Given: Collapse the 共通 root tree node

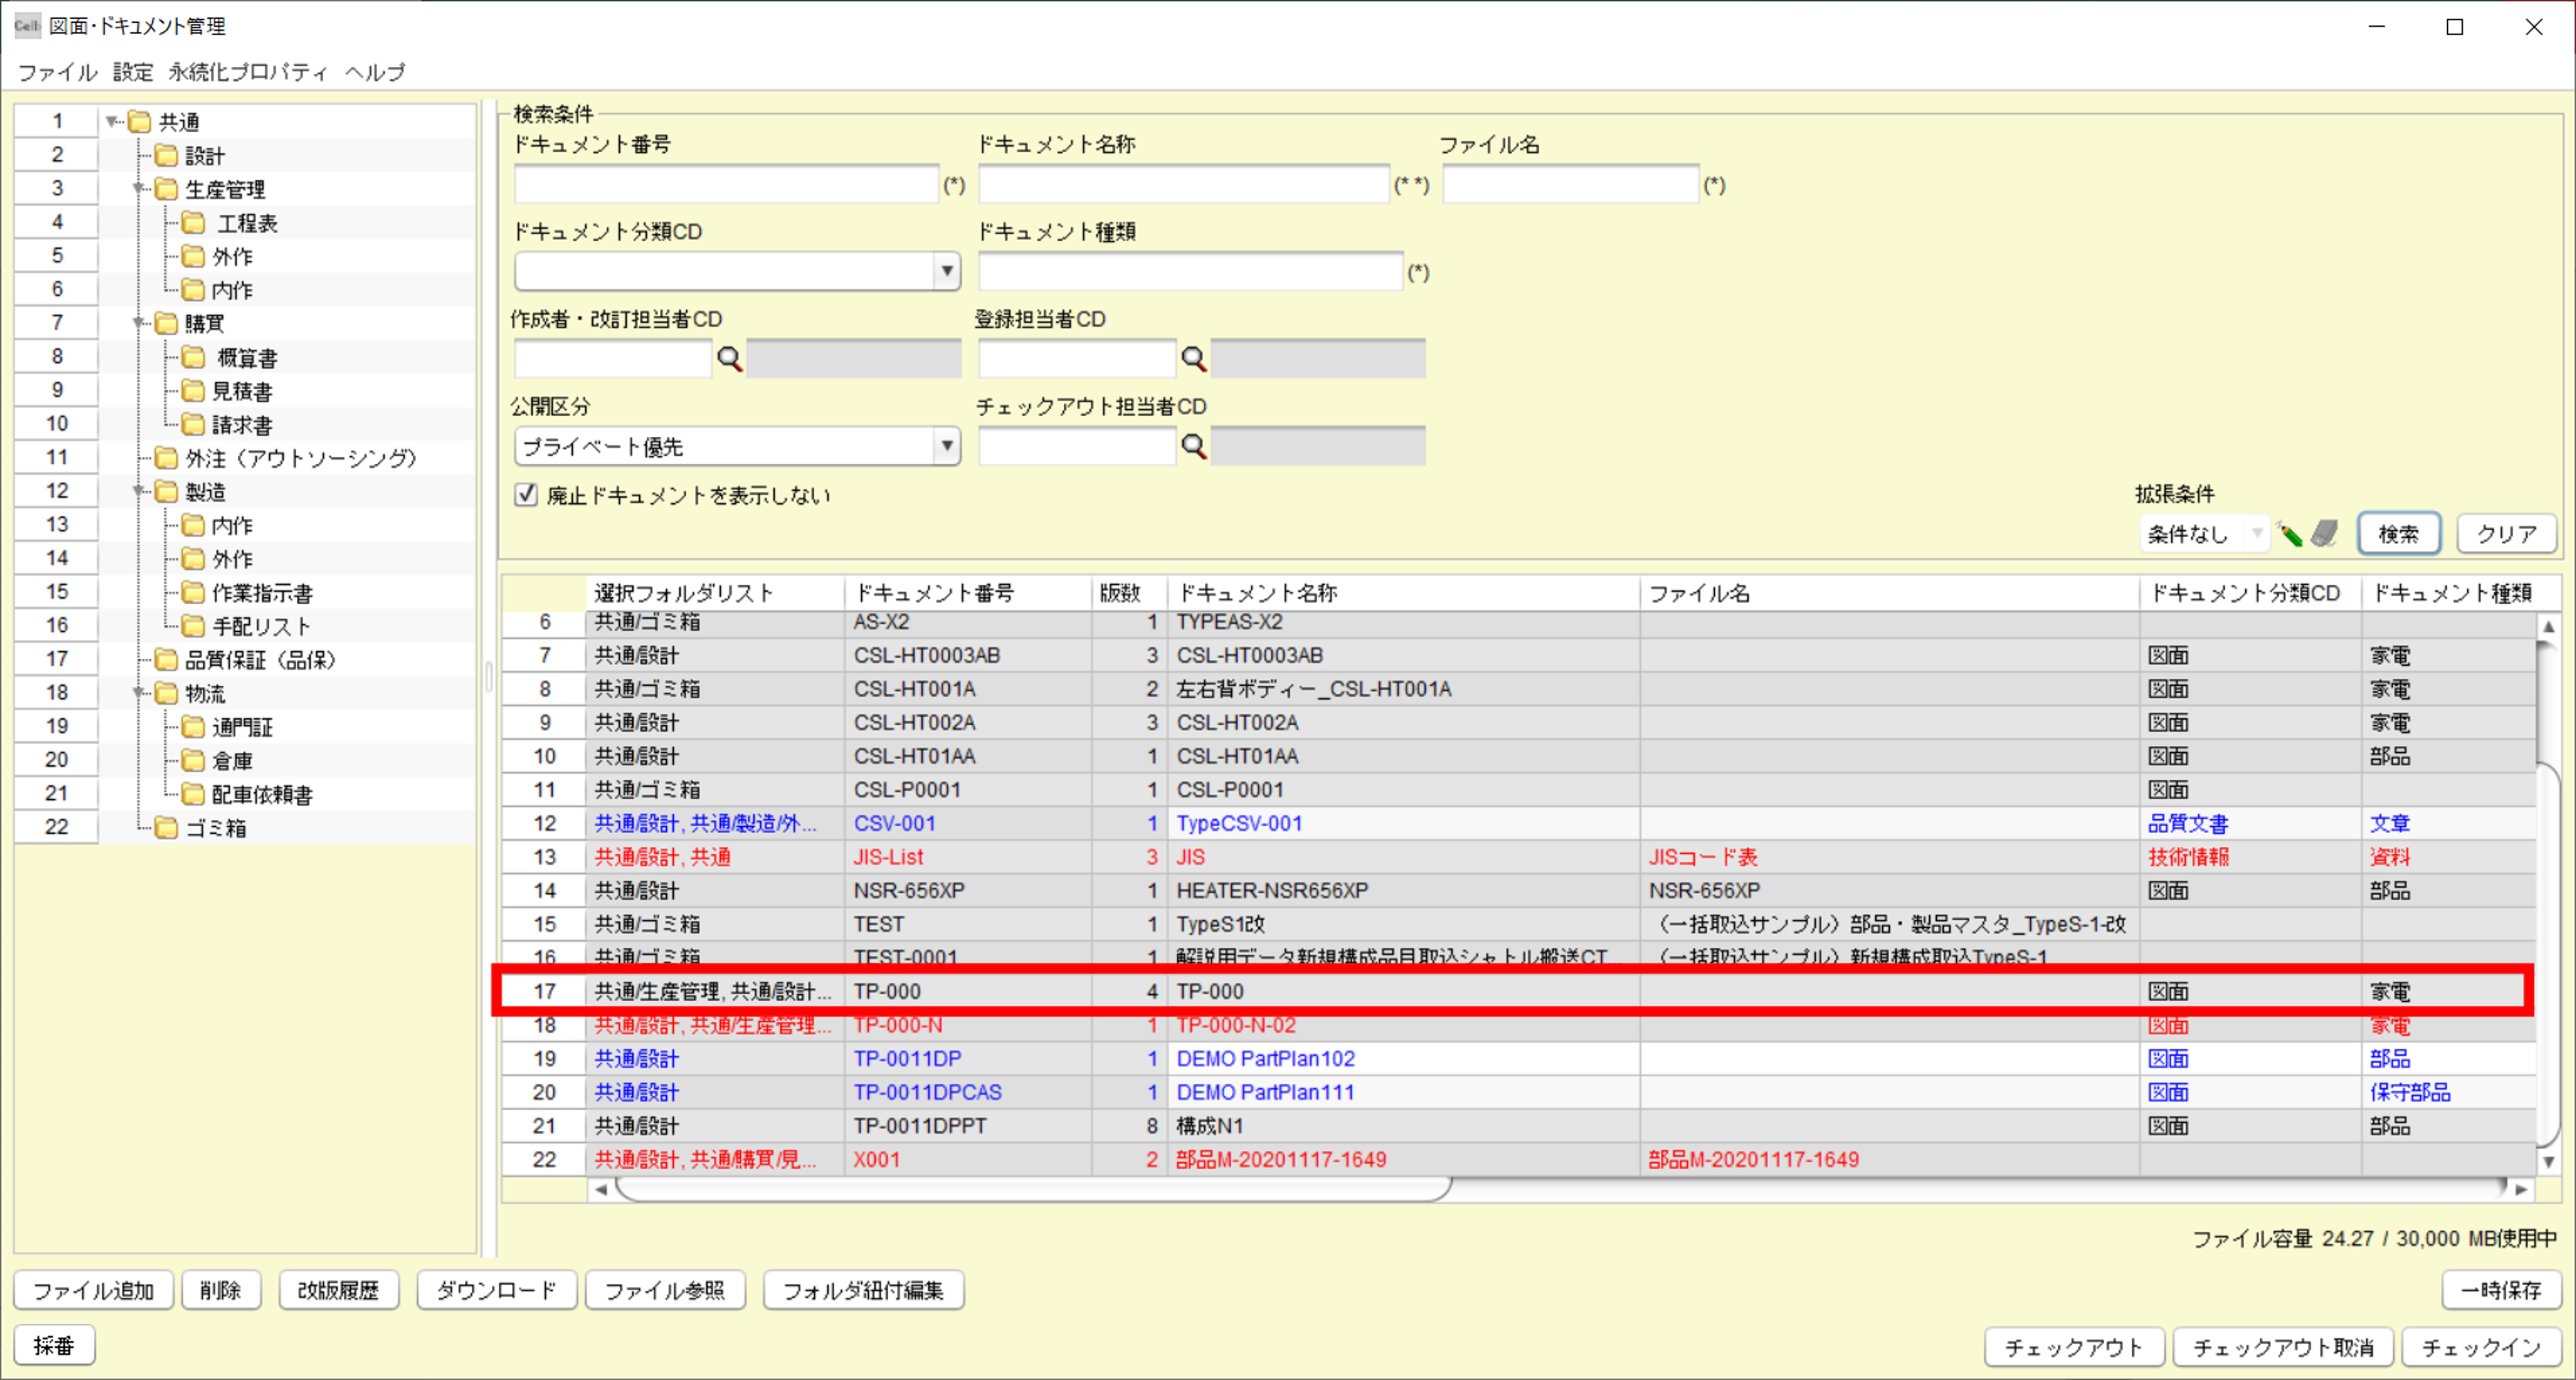Looking at the screenshot, I should [112, 122].
